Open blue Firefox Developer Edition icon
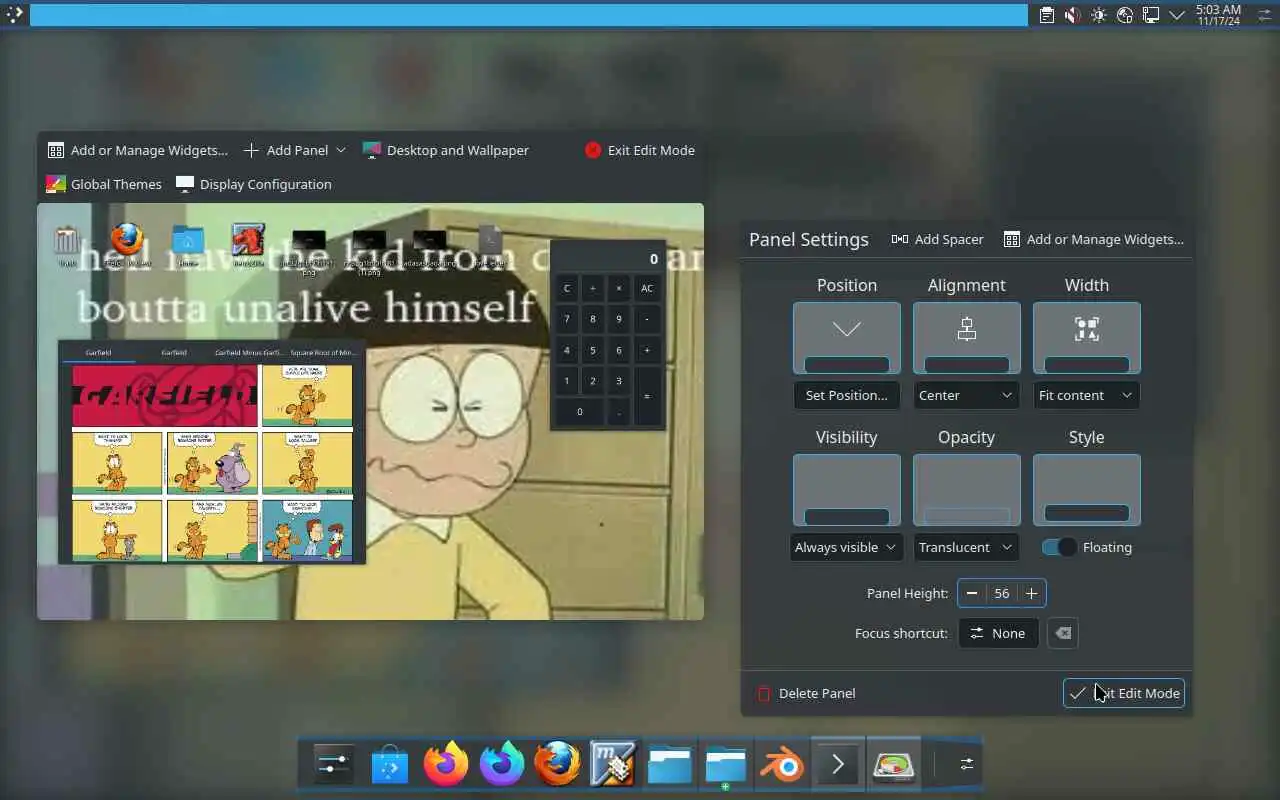 pyautogui.click(x=502, y=766)
